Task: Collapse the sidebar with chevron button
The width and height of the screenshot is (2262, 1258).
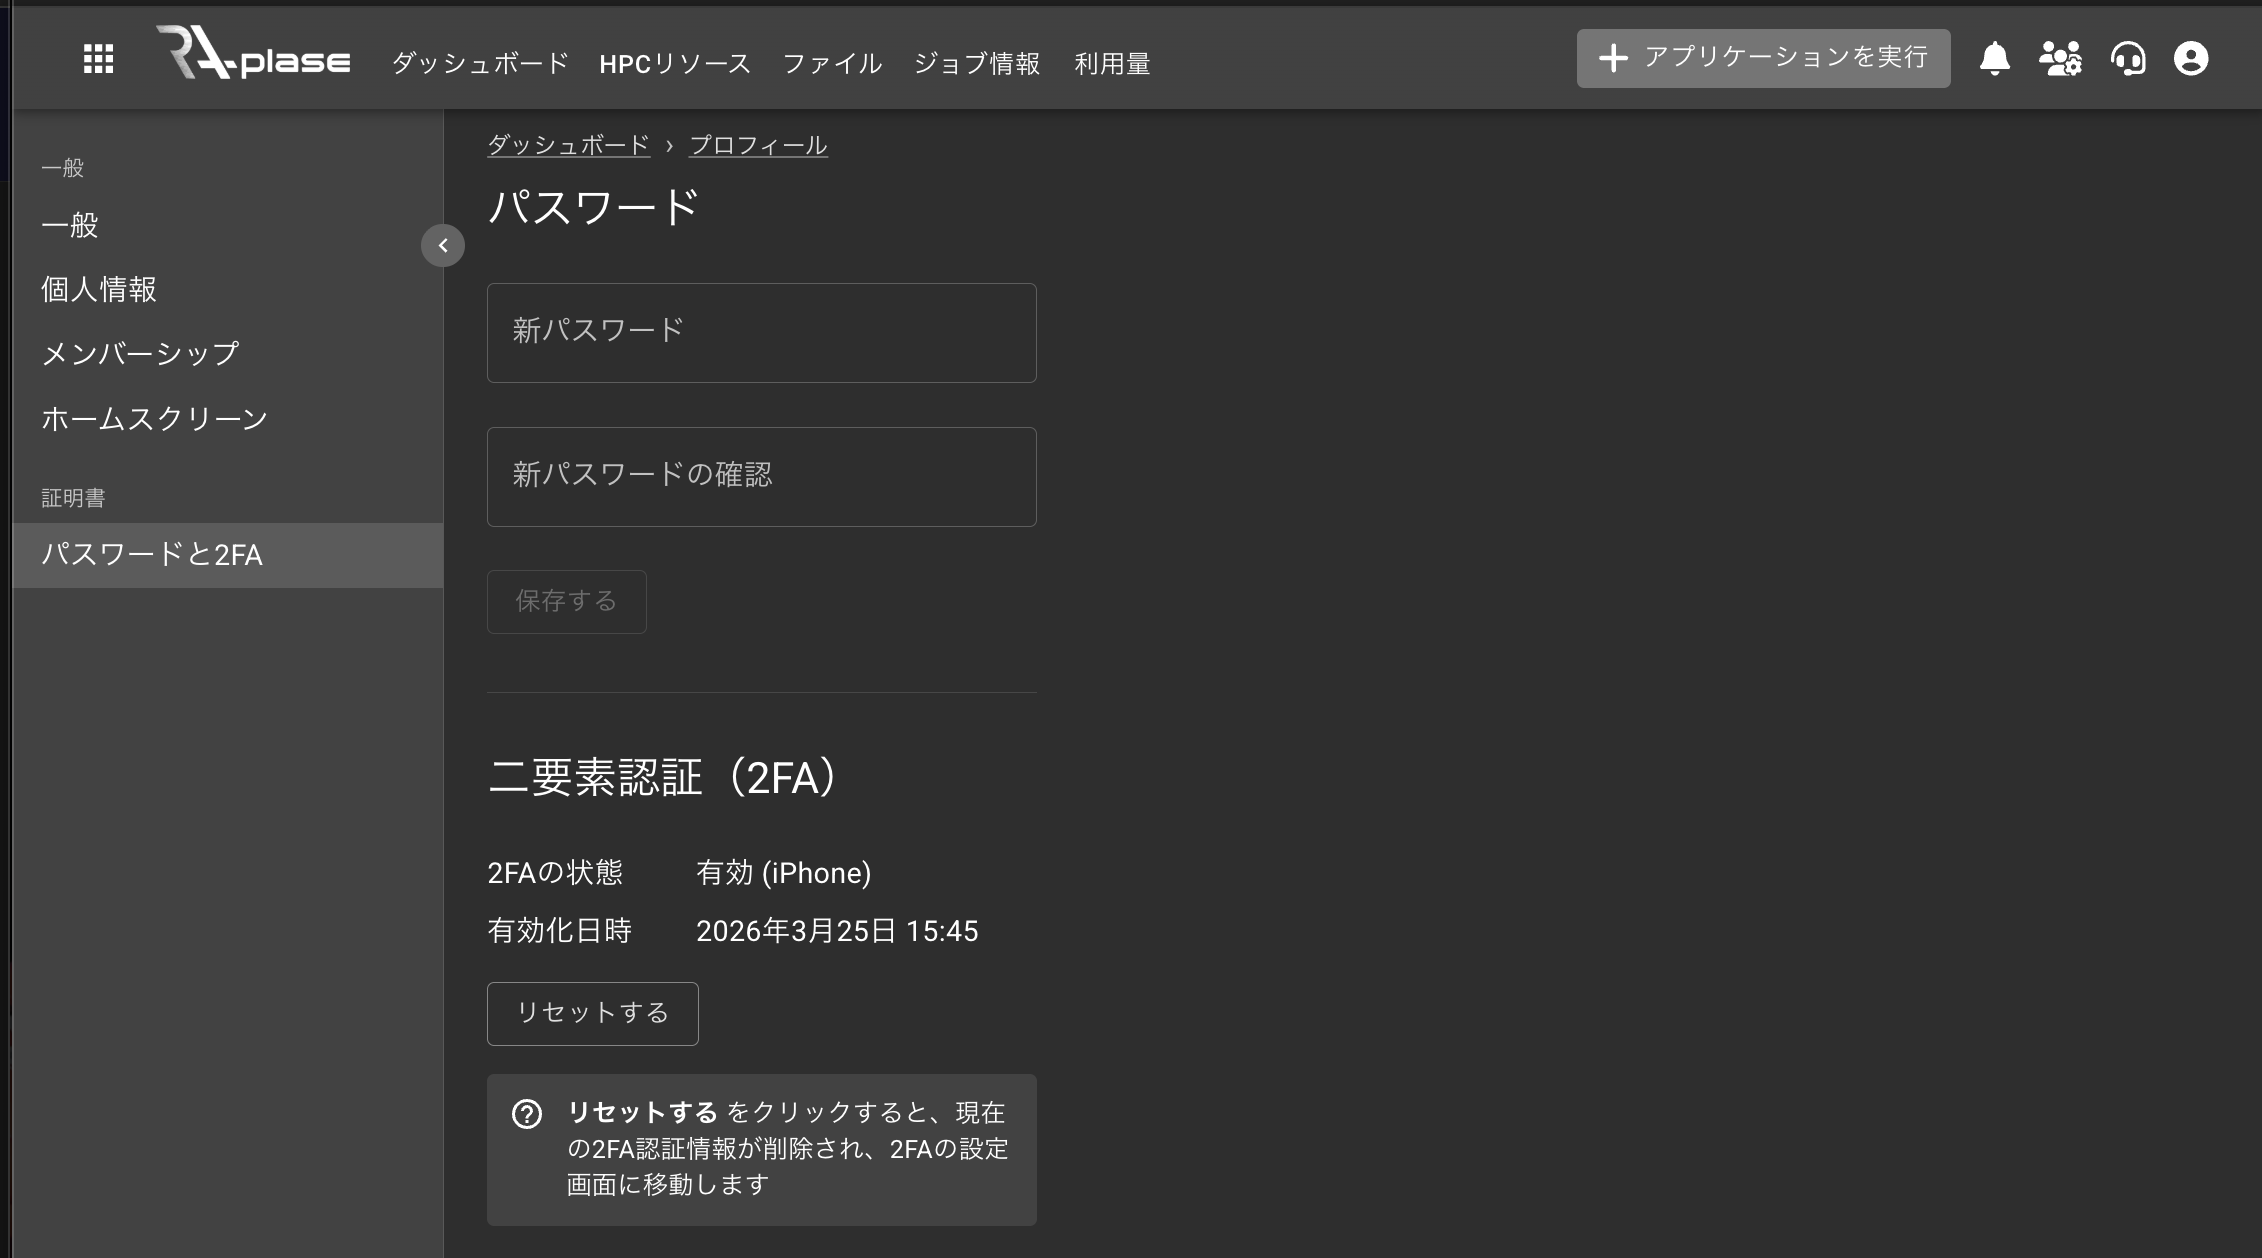Action: pyautogui.click(x=443, y=246)
